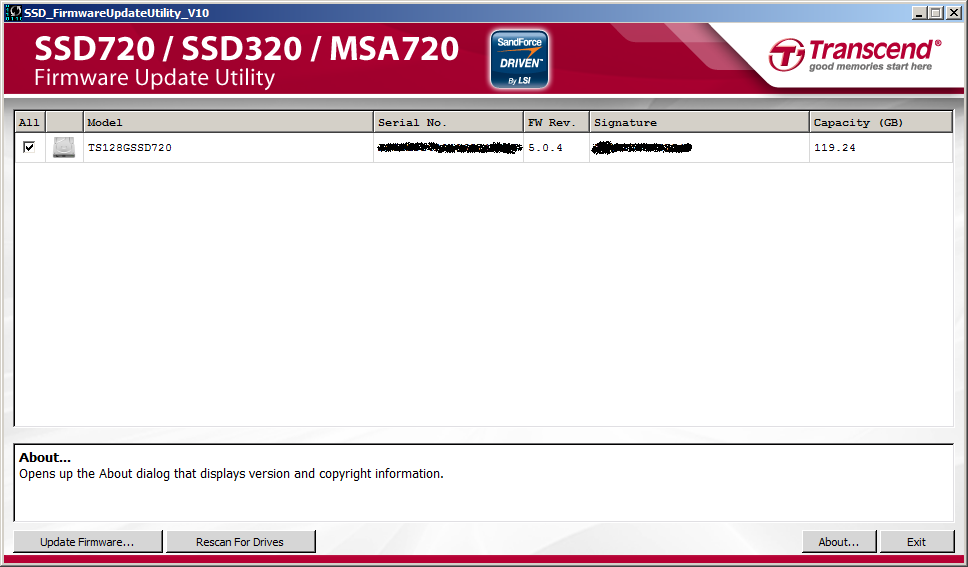Close the SSD_FirmwareUpdateUtility_V10 window
Screen dimensions: 968x567
click(x=953, y=12)
